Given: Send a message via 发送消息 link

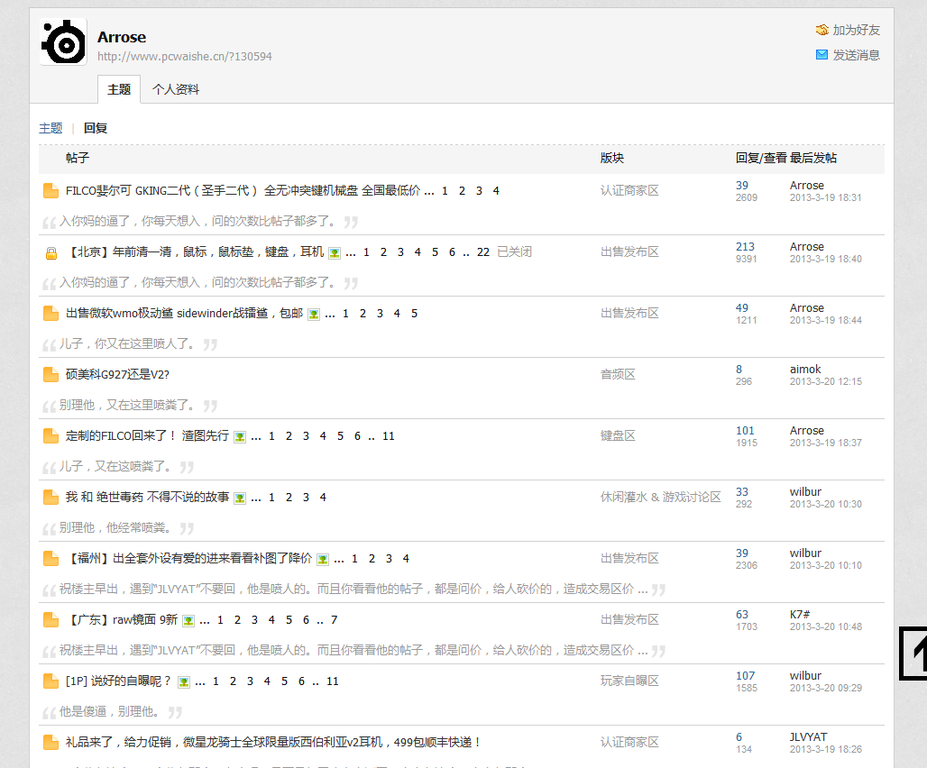Looking at the screenshot, I should tap(856, 55).
